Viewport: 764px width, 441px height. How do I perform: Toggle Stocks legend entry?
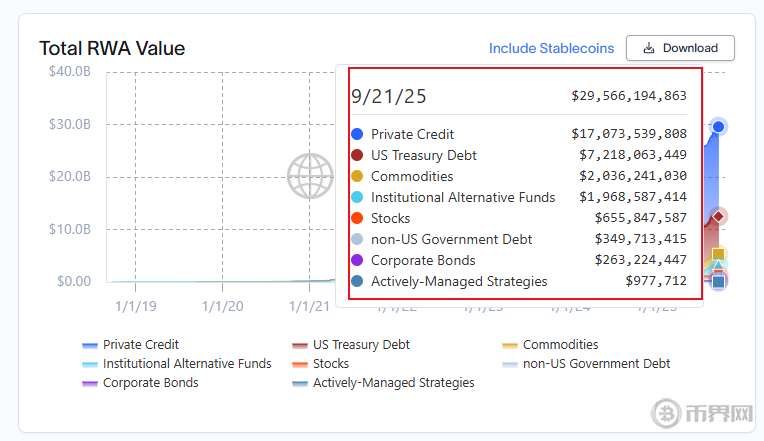pos(330,364)
